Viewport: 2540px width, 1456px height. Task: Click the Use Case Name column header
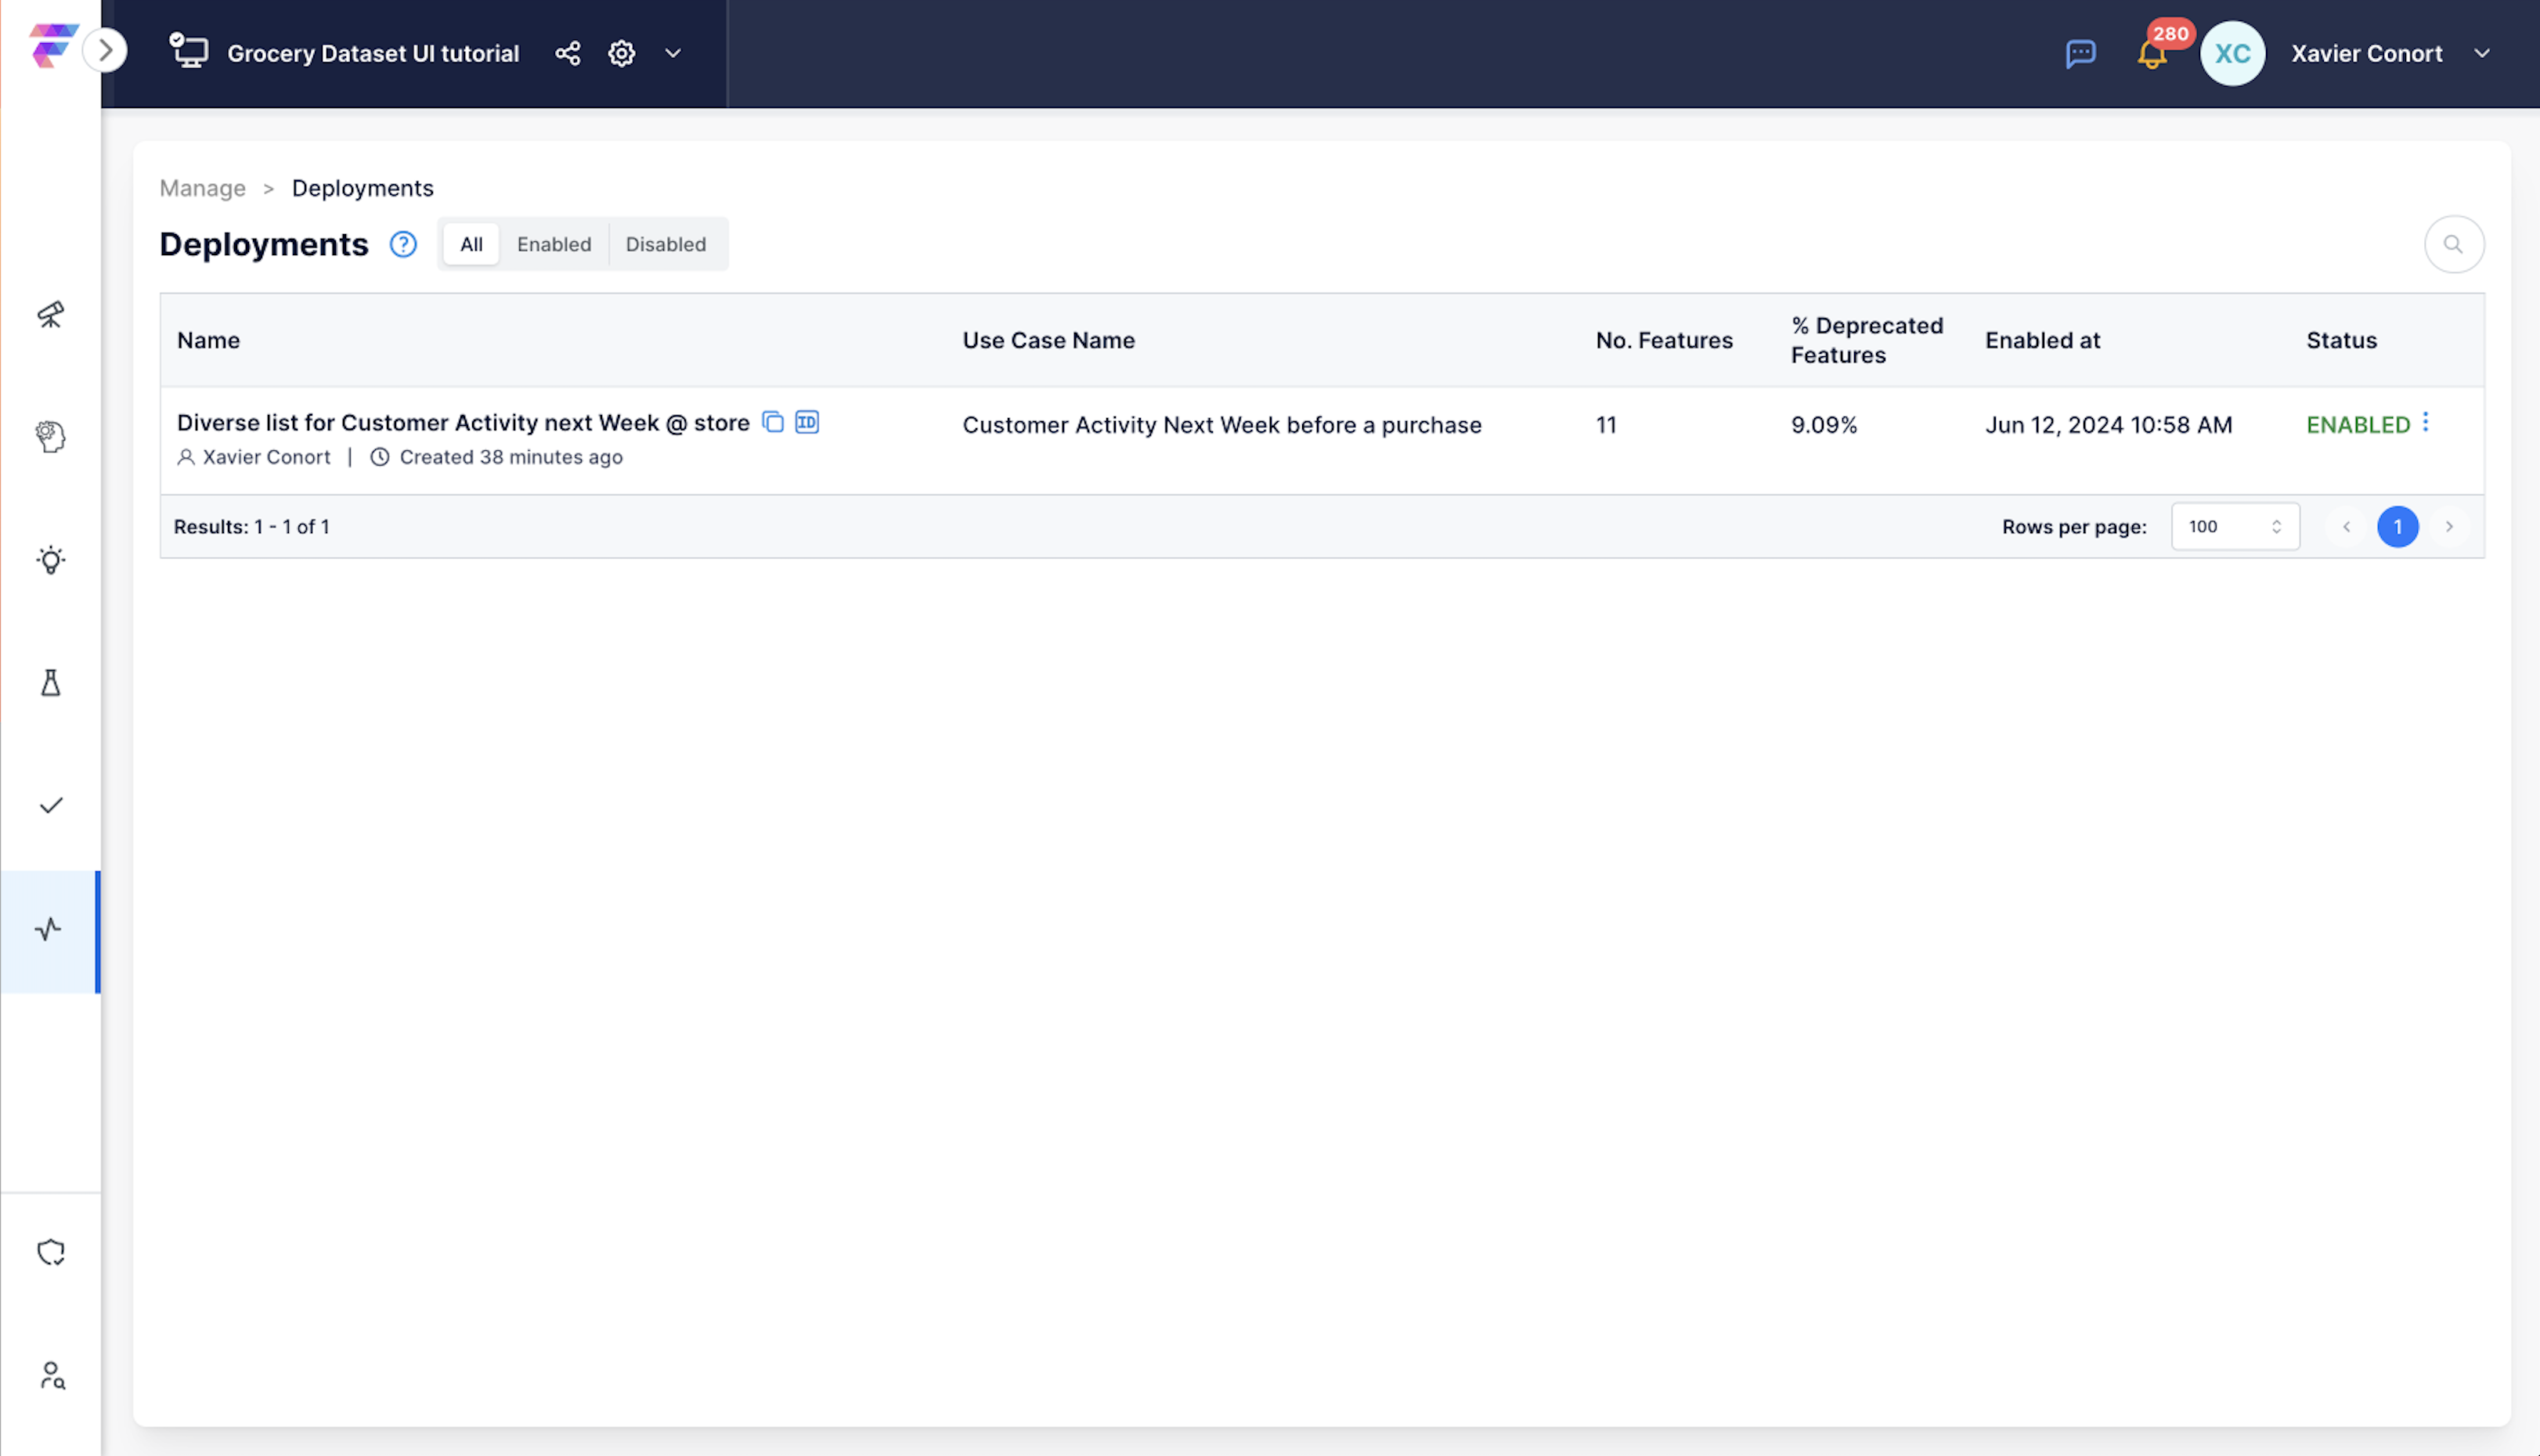1048,340
